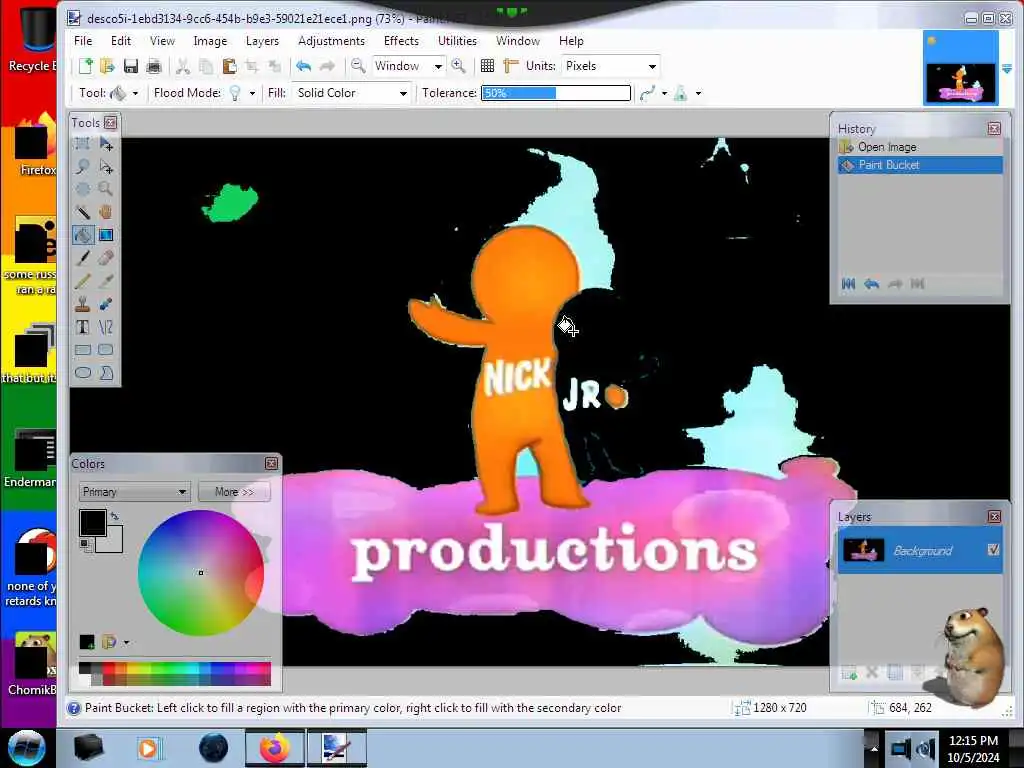1024x768 pixels.
Task: Click the Open file toolbar icon
Action: tap(108, 66)
